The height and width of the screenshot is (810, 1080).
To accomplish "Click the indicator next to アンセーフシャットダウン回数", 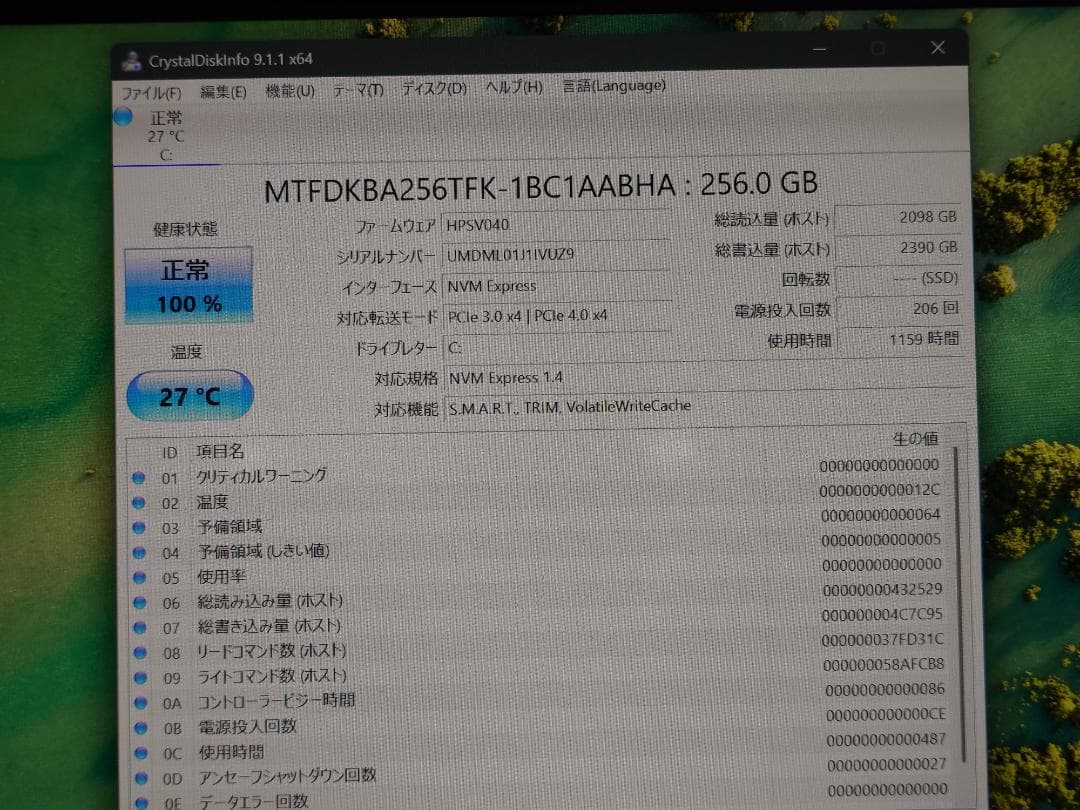I will (138, 778).
